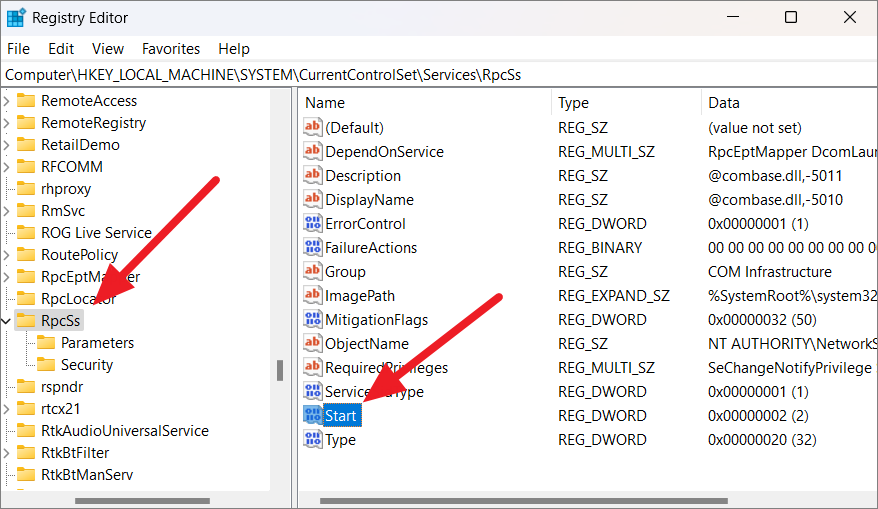
Task: Select the ROG Live Service key
Action: coord(96,233)
